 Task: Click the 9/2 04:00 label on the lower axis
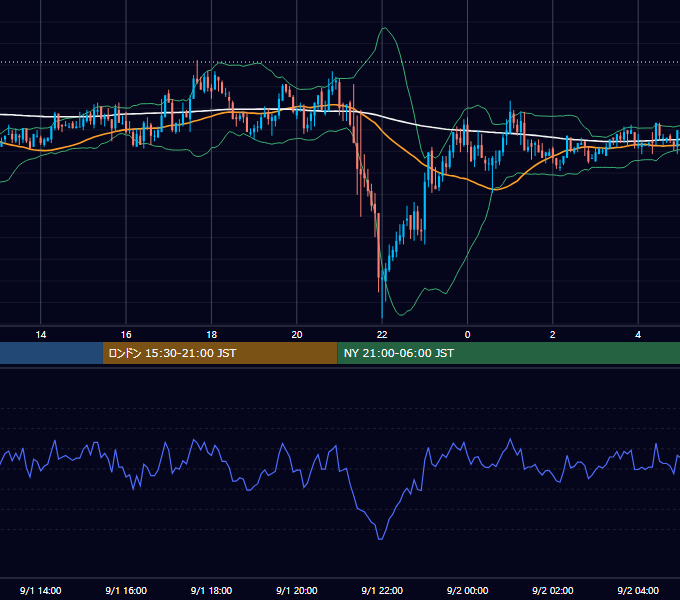pyautogui.click(x=638, y=590)
